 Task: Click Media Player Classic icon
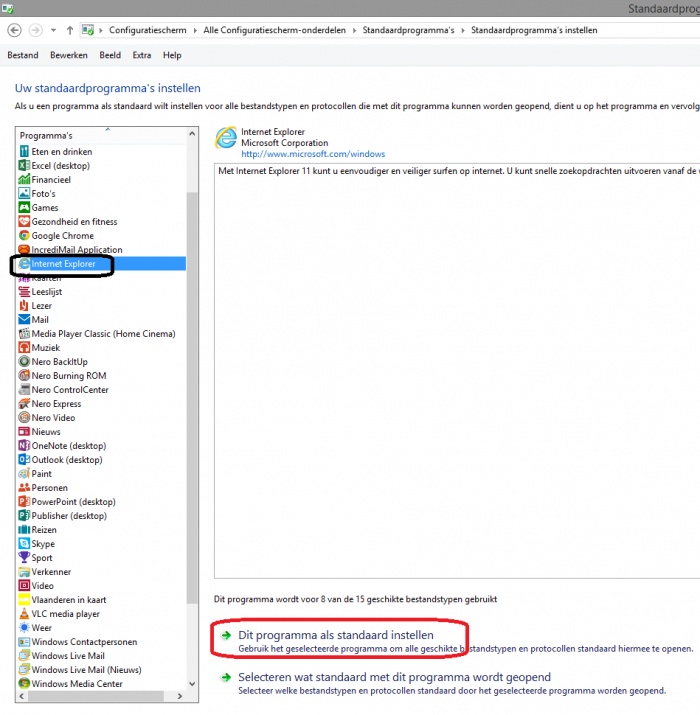(24, 334)
